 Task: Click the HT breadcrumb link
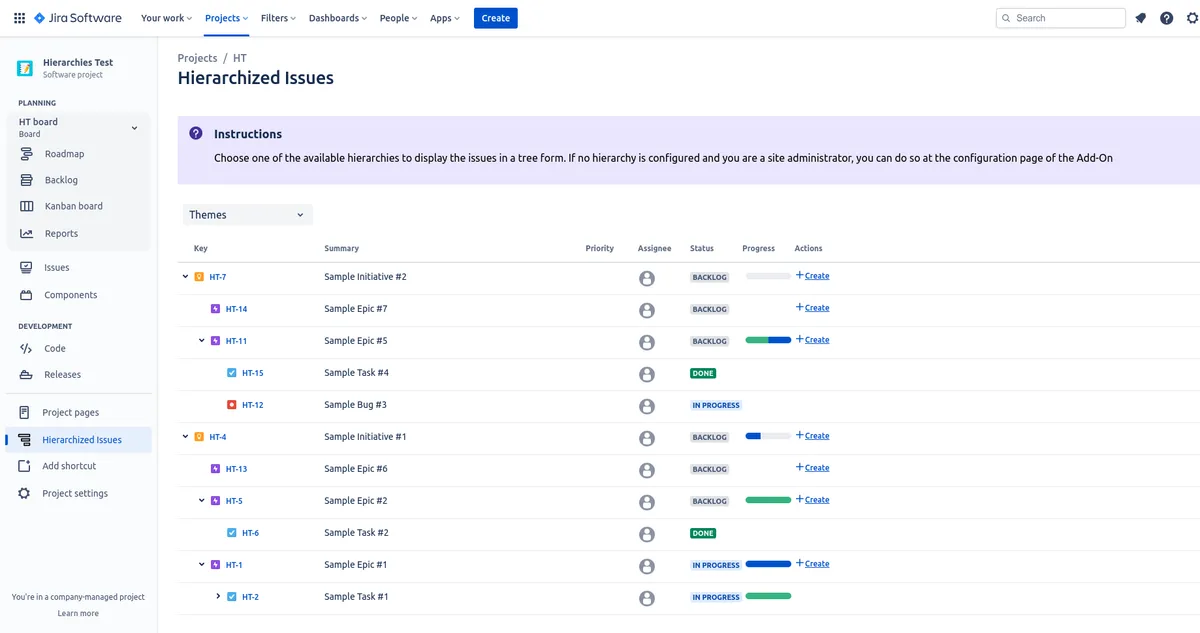pos(240,58)
